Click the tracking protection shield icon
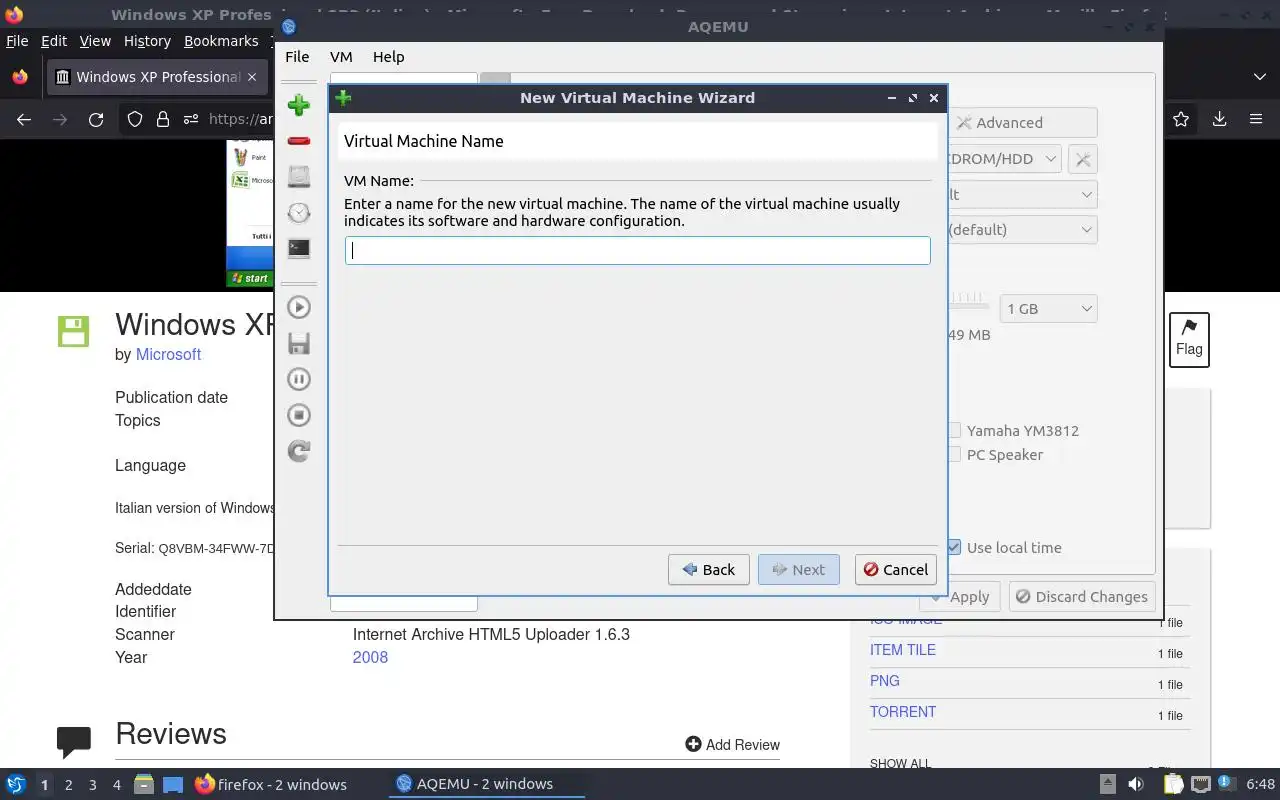This screenshot has height=800, width=1280. pyautogui.click(x=135, y=119)
